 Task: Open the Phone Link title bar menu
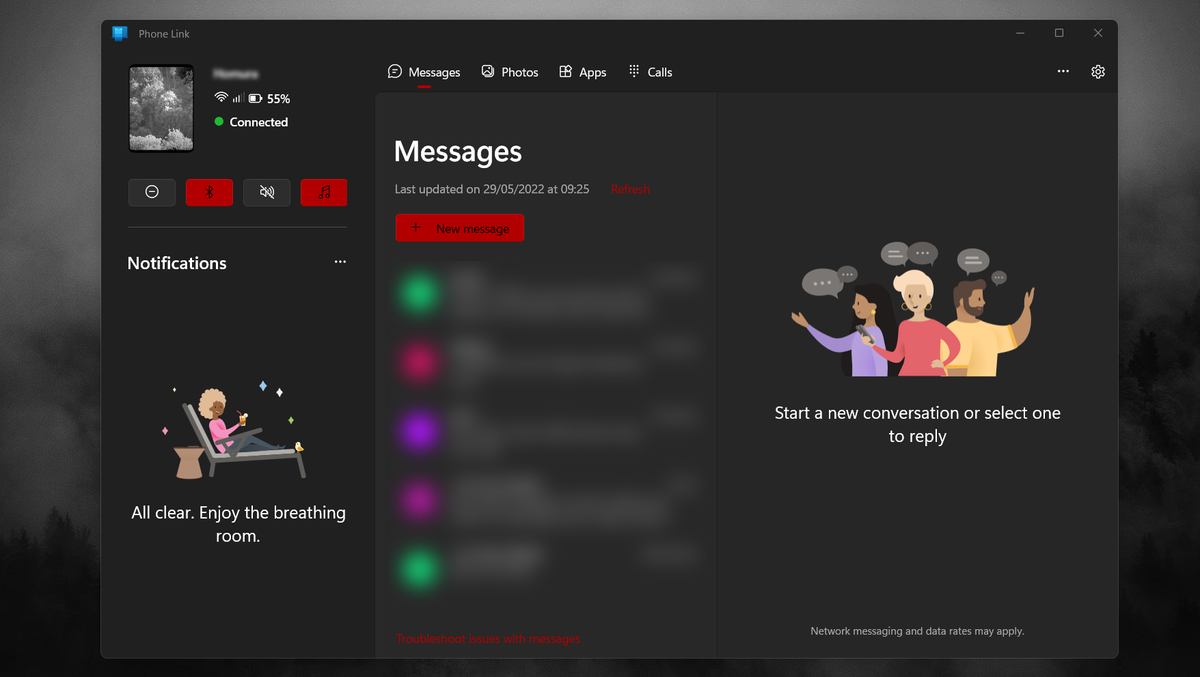pos(120,32)
